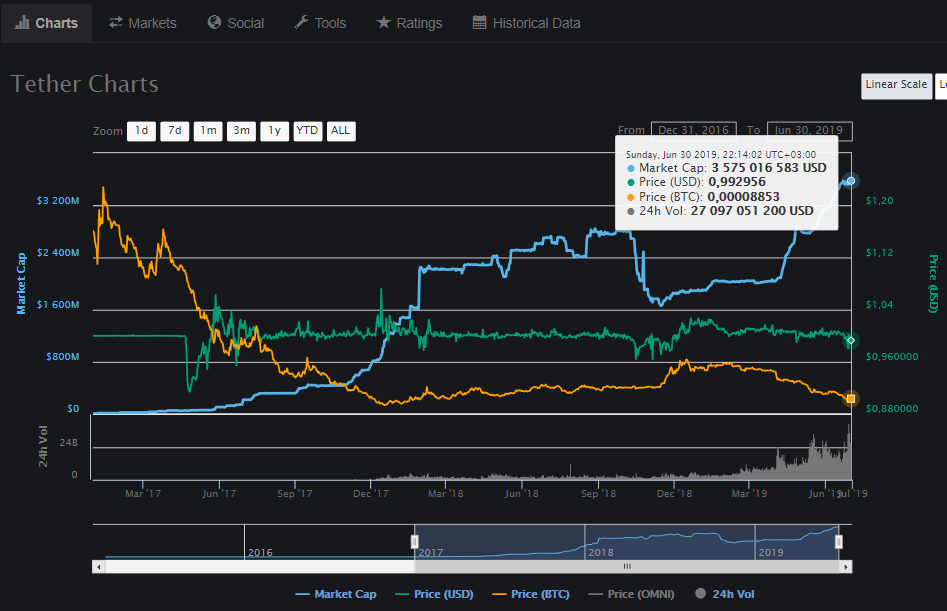Open the Ratings tab
The height and width of the screenshot is (611, 947).
(x=409, y=23)
